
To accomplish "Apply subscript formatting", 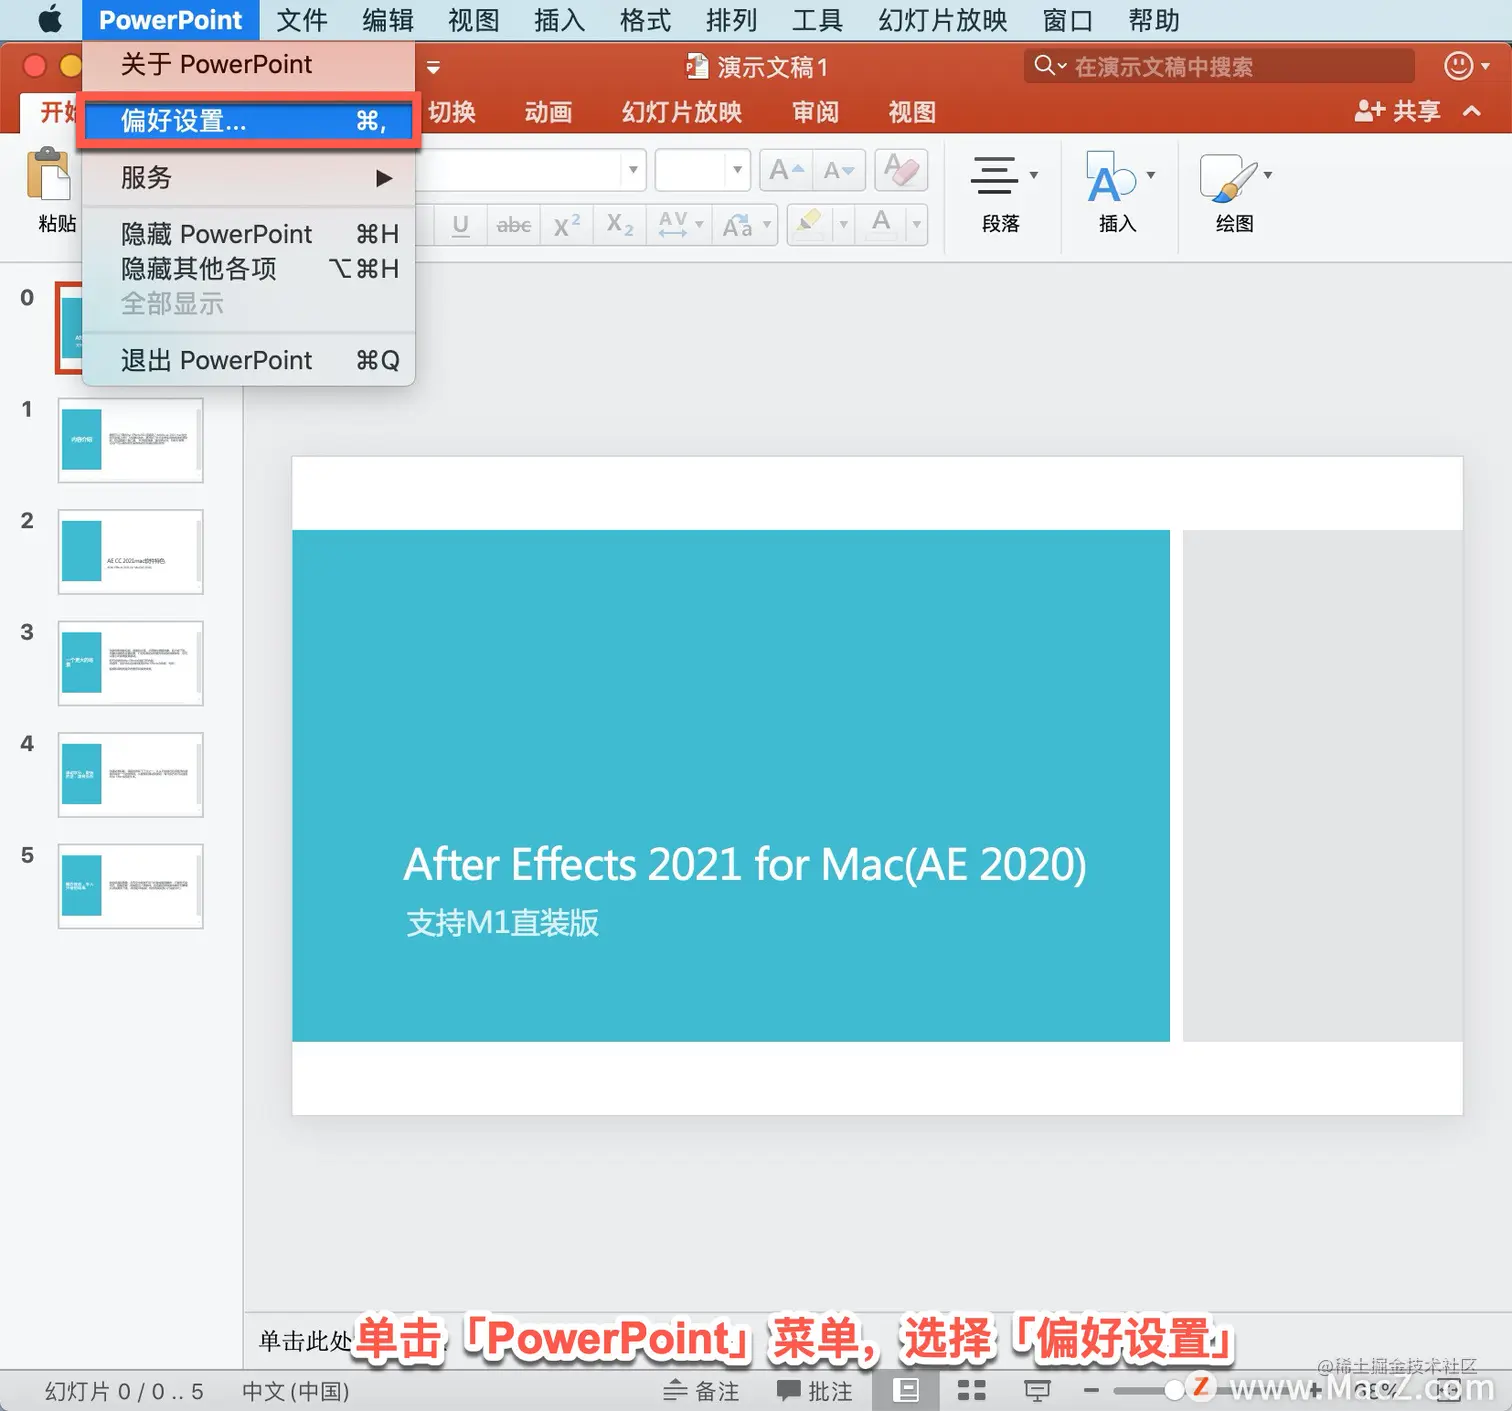I will click(x=620, y=225).
